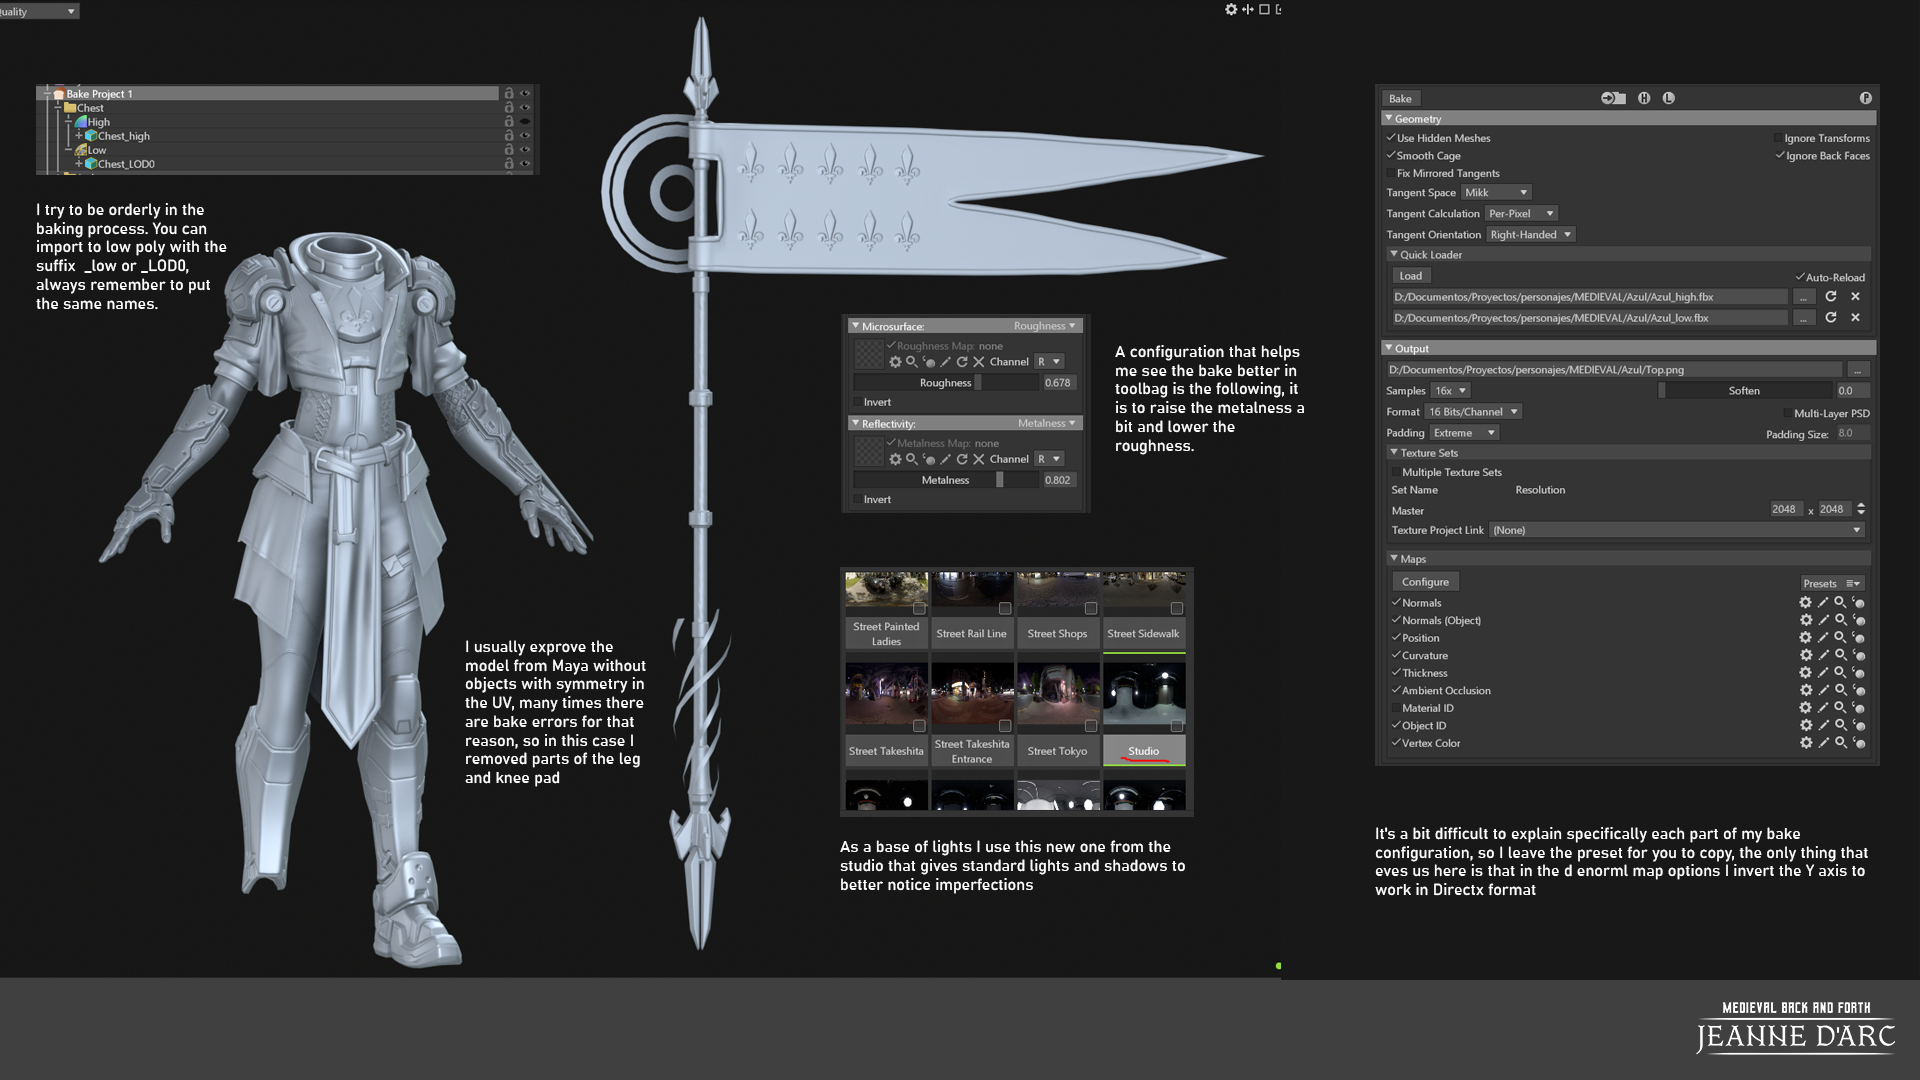The width and height of the screenshot is (1920, 1080).
Task: Click the reload icon for the Azul_high.fbx path
Action: pos(1831,297)
